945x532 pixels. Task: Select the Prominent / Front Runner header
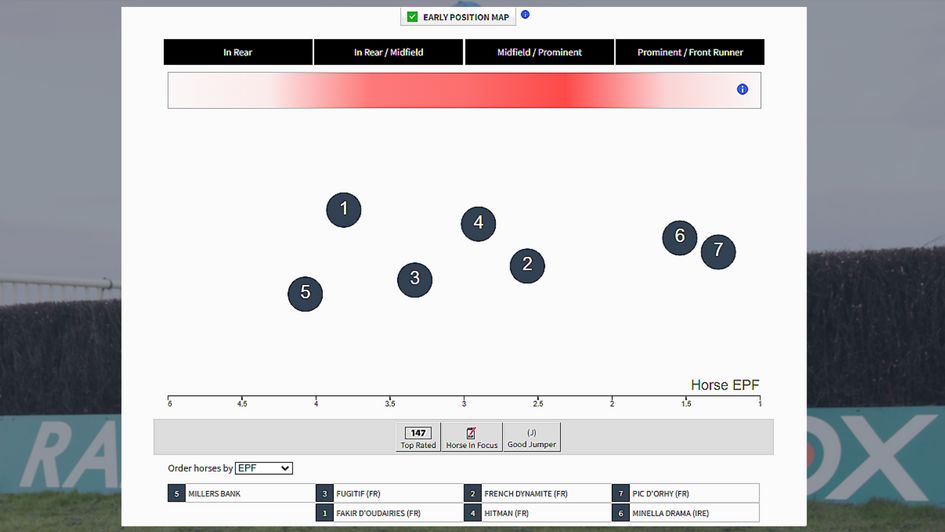click(690, 52)
